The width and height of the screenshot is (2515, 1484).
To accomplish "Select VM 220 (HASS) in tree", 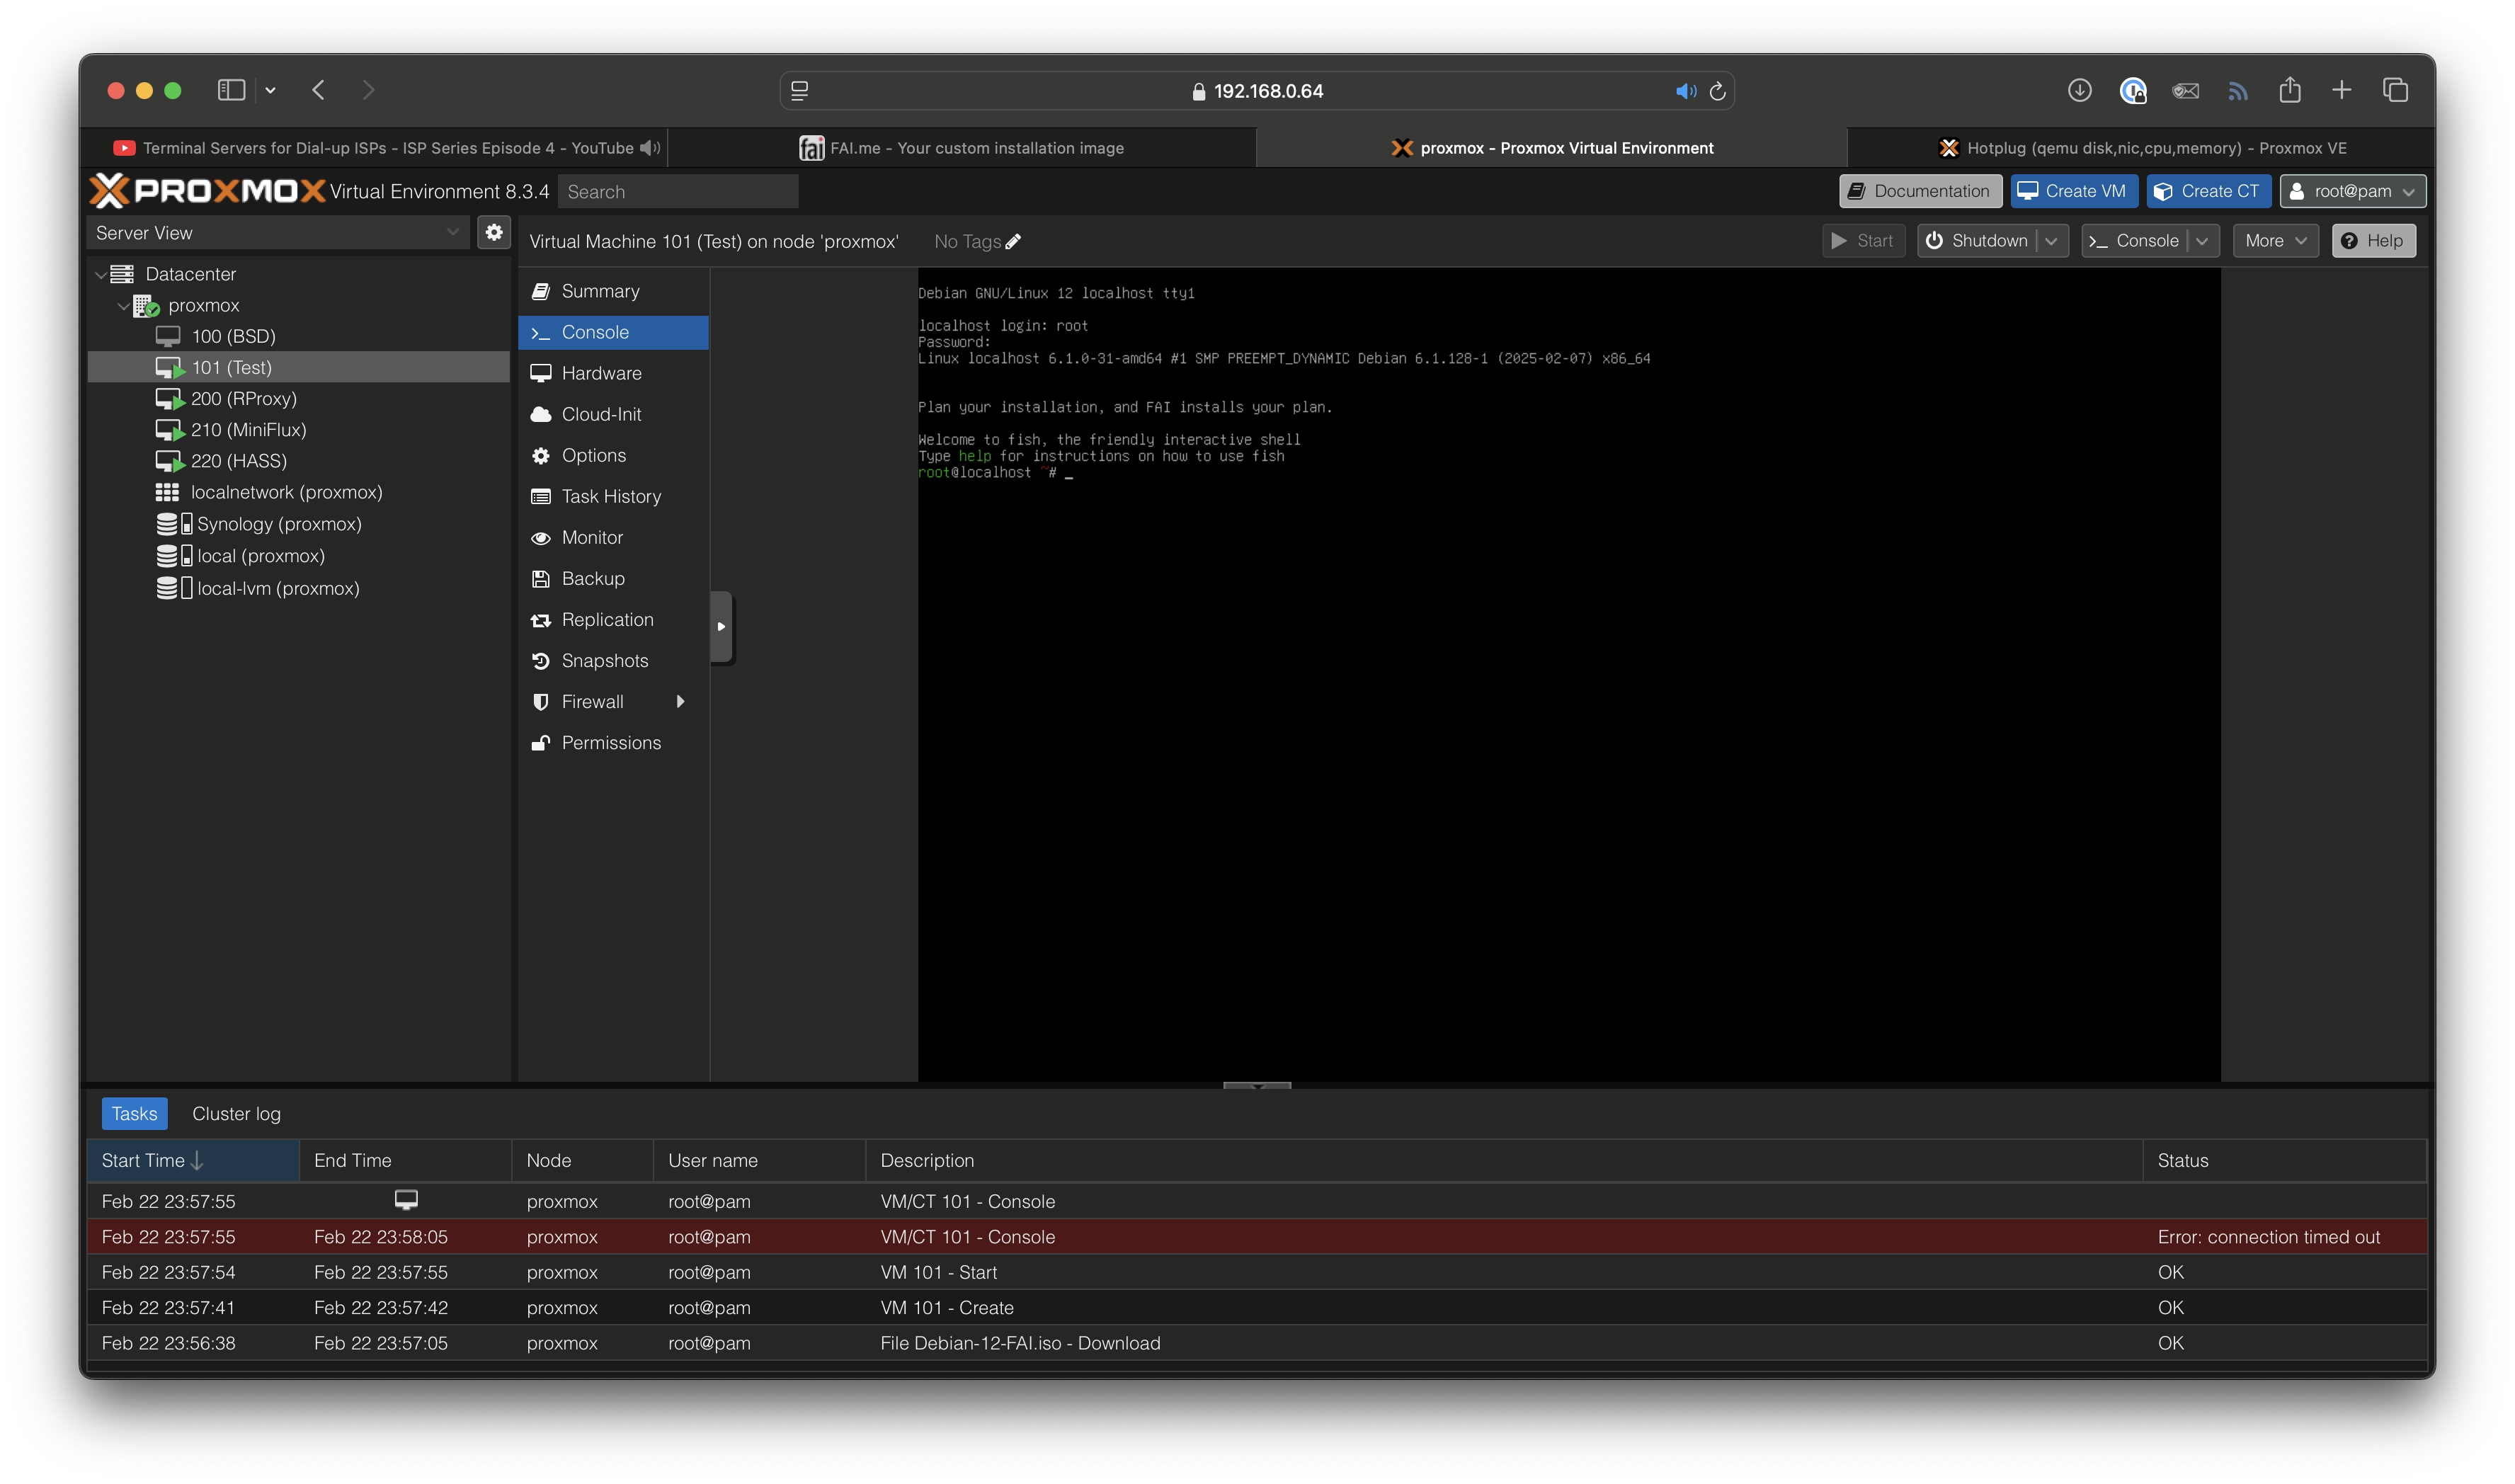I will [x=238, y=460].
